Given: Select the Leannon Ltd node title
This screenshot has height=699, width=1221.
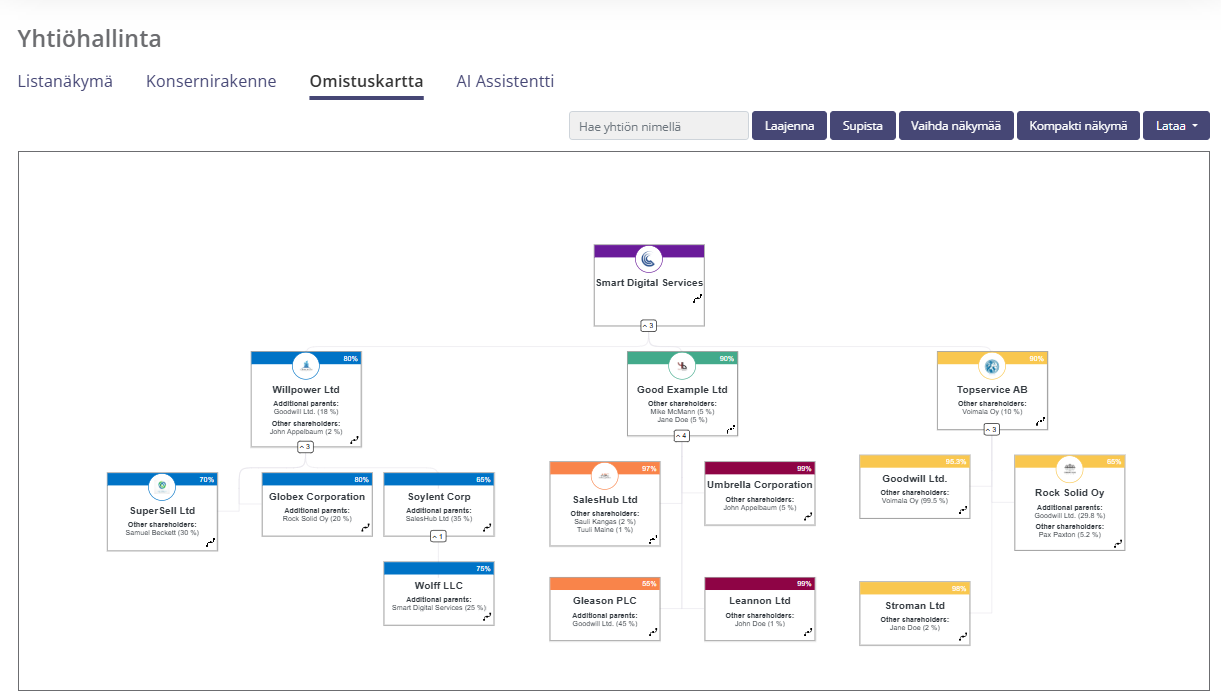Looking at the screenshot, I should point(760,601).
